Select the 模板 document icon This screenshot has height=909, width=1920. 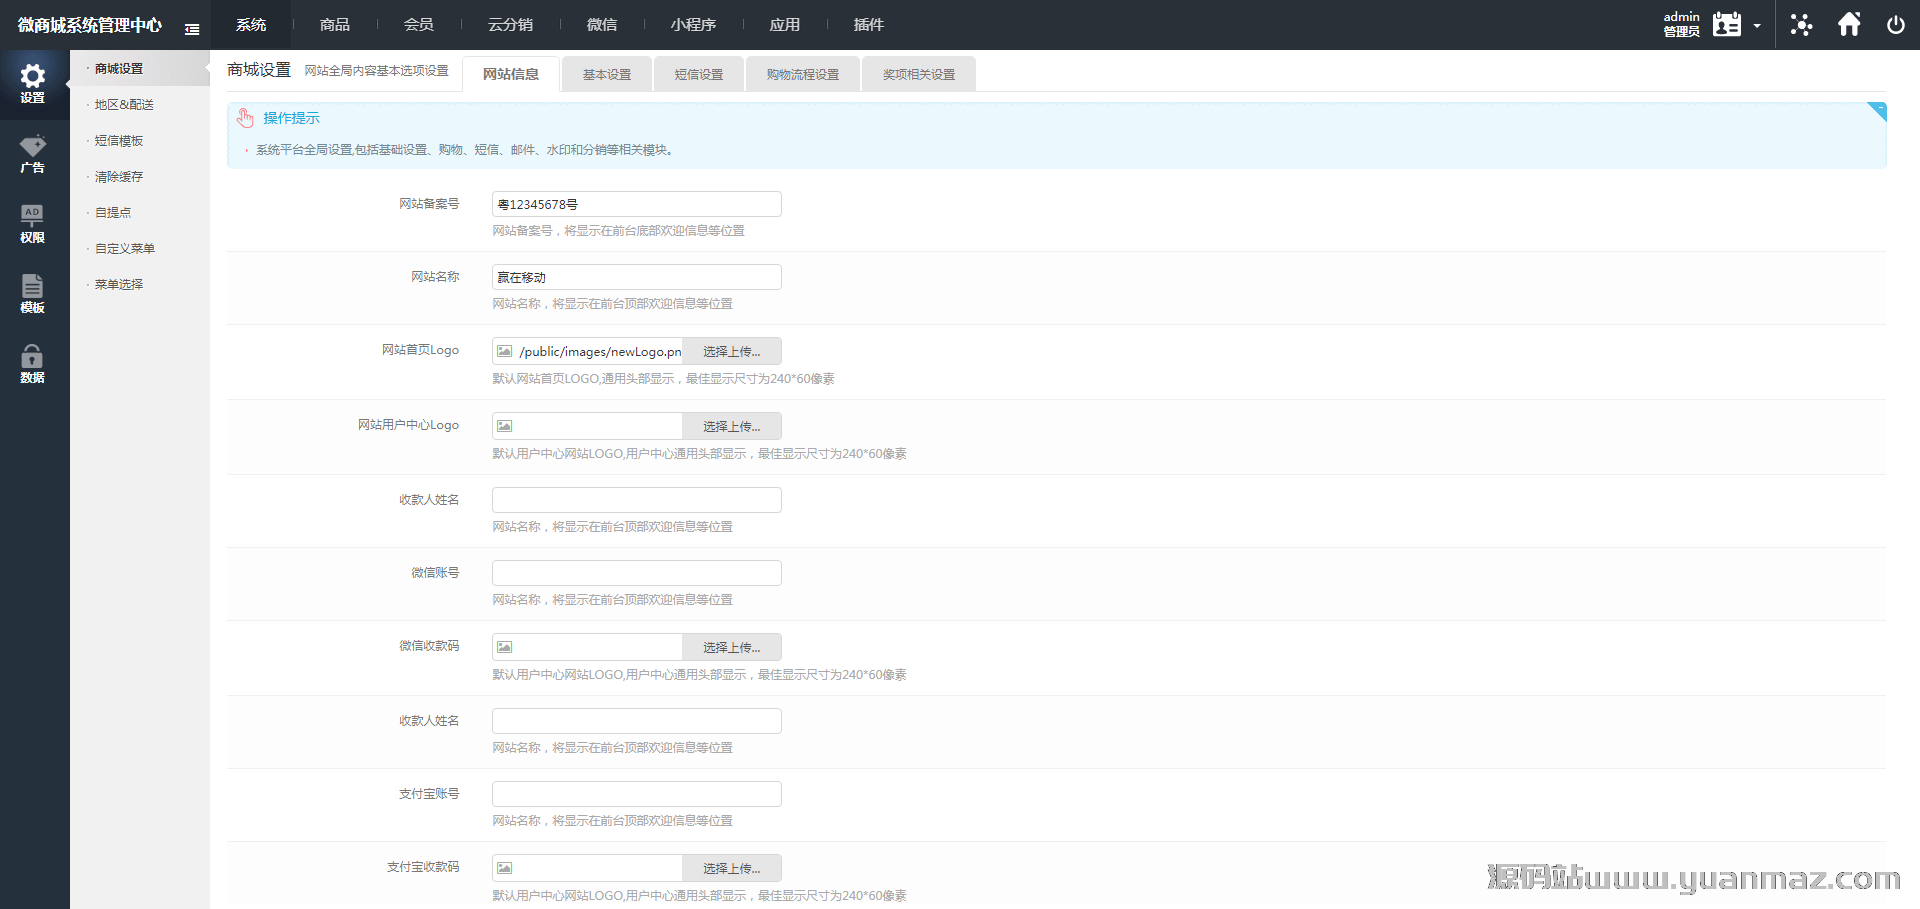pyautogui.click(x=33, y=287)
